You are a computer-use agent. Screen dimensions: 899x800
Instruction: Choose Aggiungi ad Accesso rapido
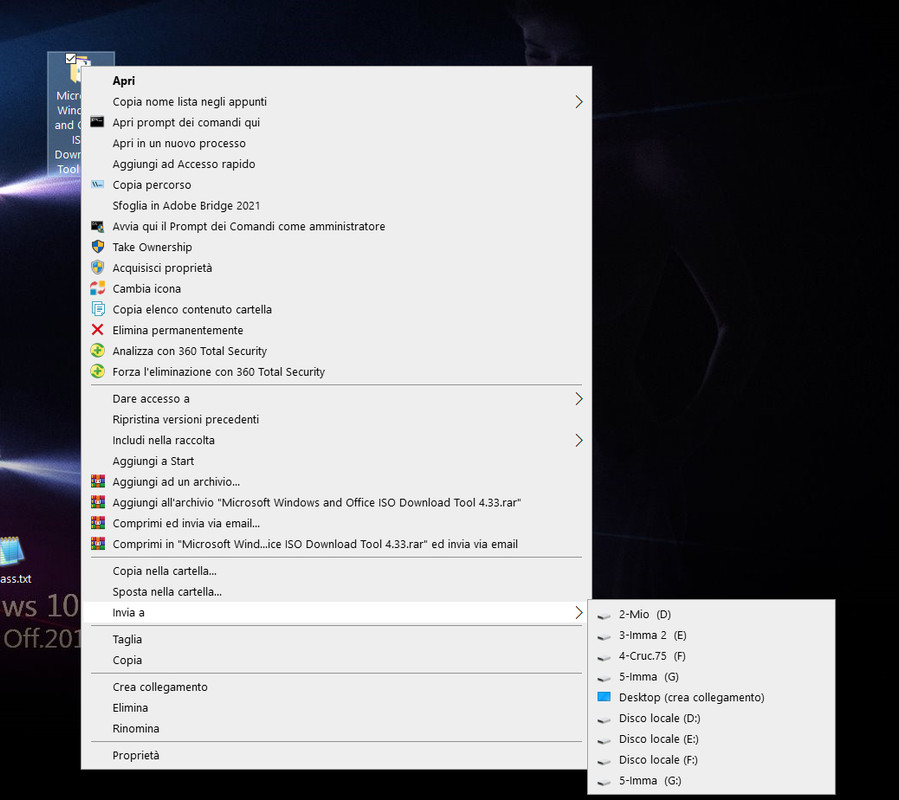click(x=337, y=163)
